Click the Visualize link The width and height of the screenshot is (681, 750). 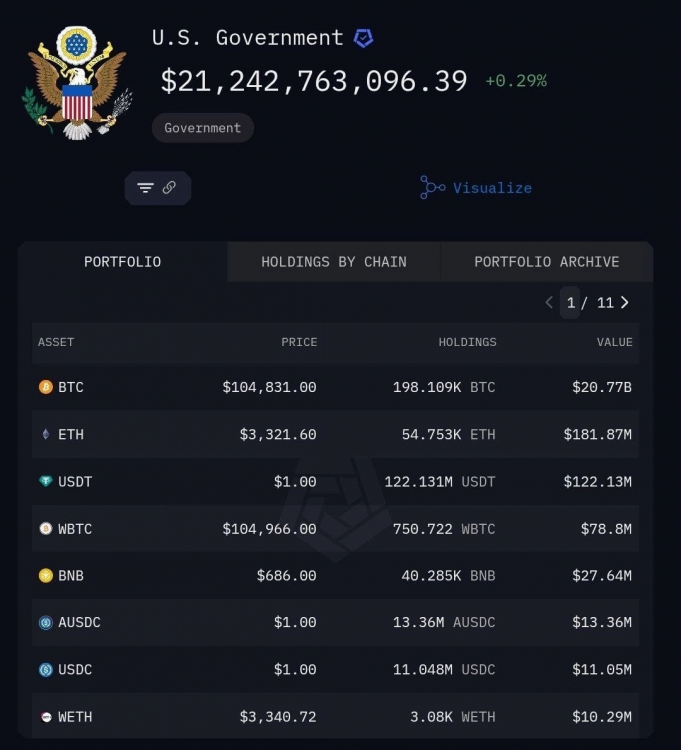point(476,187)
